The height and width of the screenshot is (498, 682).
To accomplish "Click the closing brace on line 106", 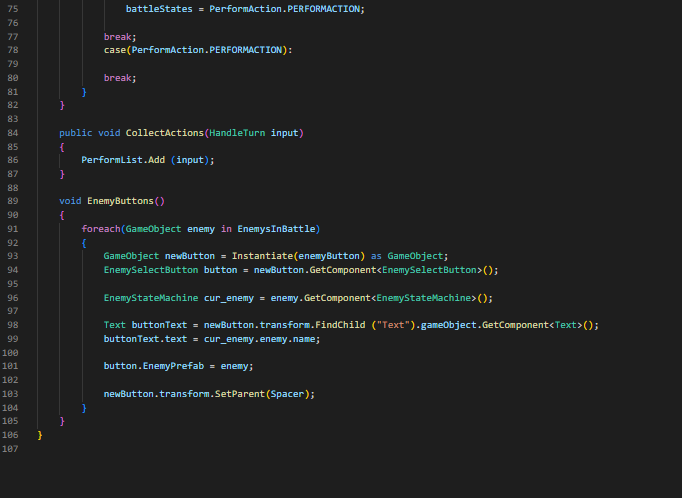I will pos(40,435).
